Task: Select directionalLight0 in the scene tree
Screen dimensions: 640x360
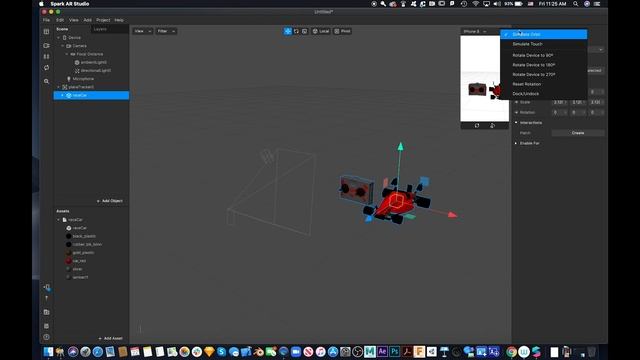Action: click(96, 71)
